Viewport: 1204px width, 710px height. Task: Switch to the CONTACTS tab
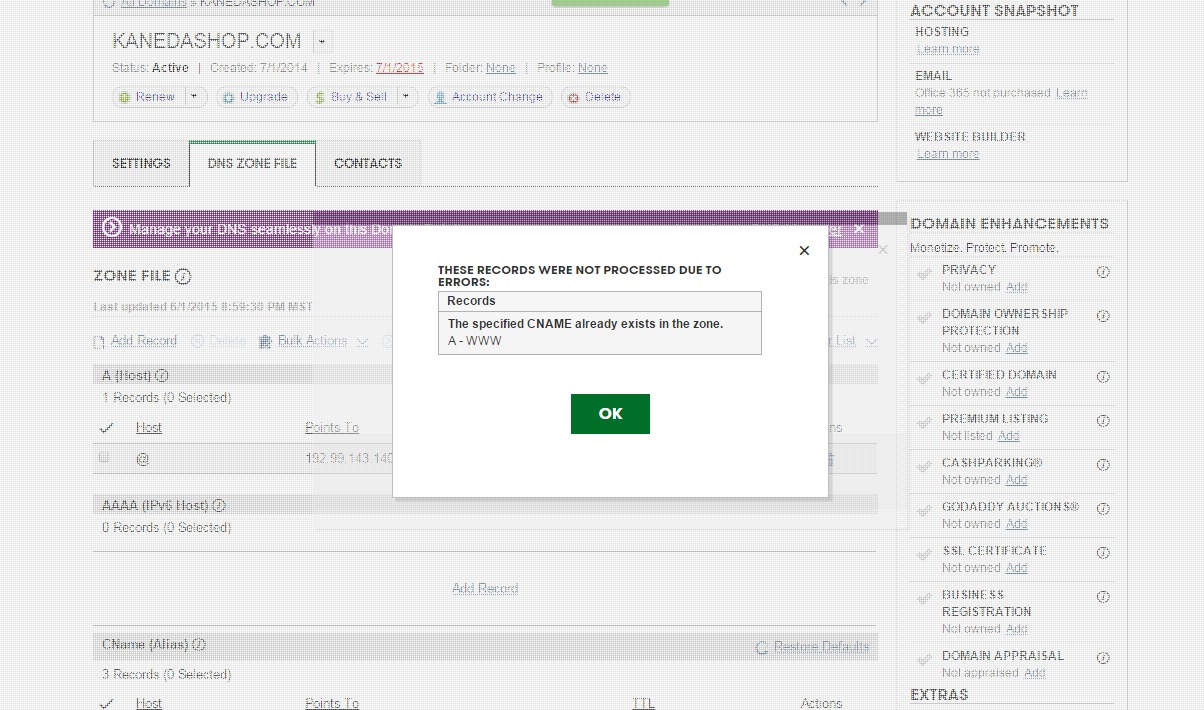368,163
